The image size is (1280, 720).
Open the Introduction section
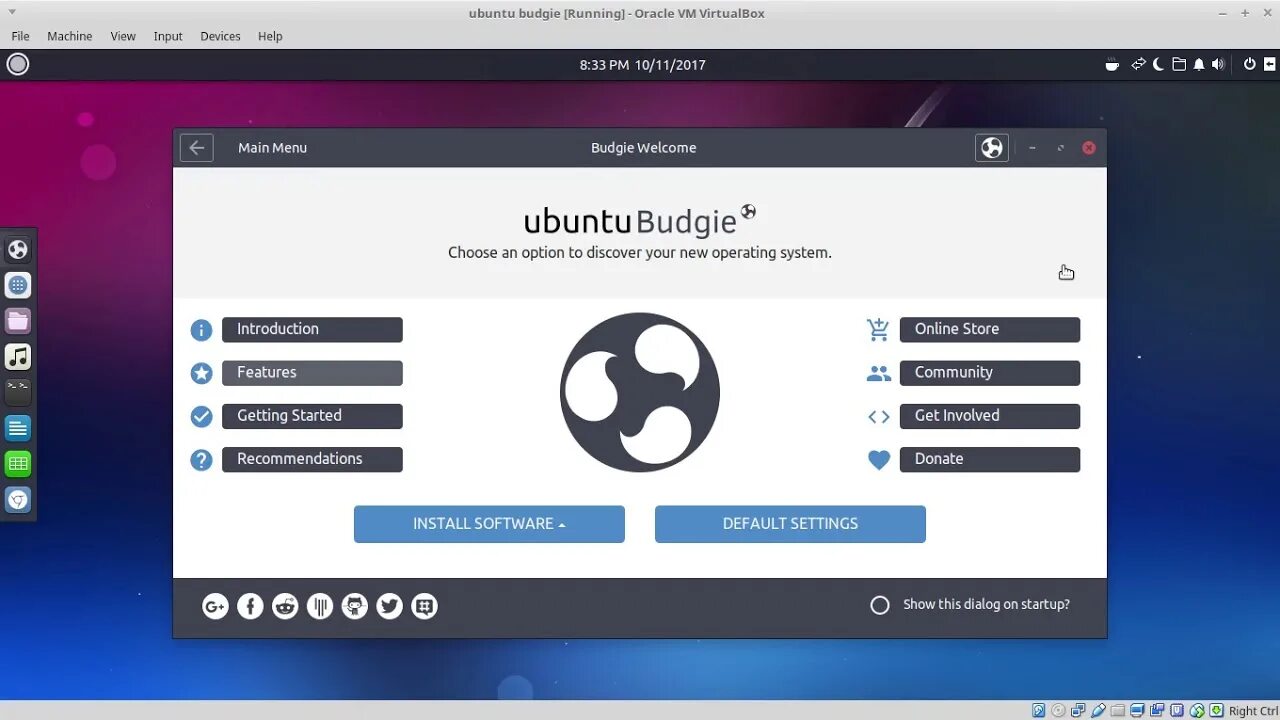[x=312, y=330]
